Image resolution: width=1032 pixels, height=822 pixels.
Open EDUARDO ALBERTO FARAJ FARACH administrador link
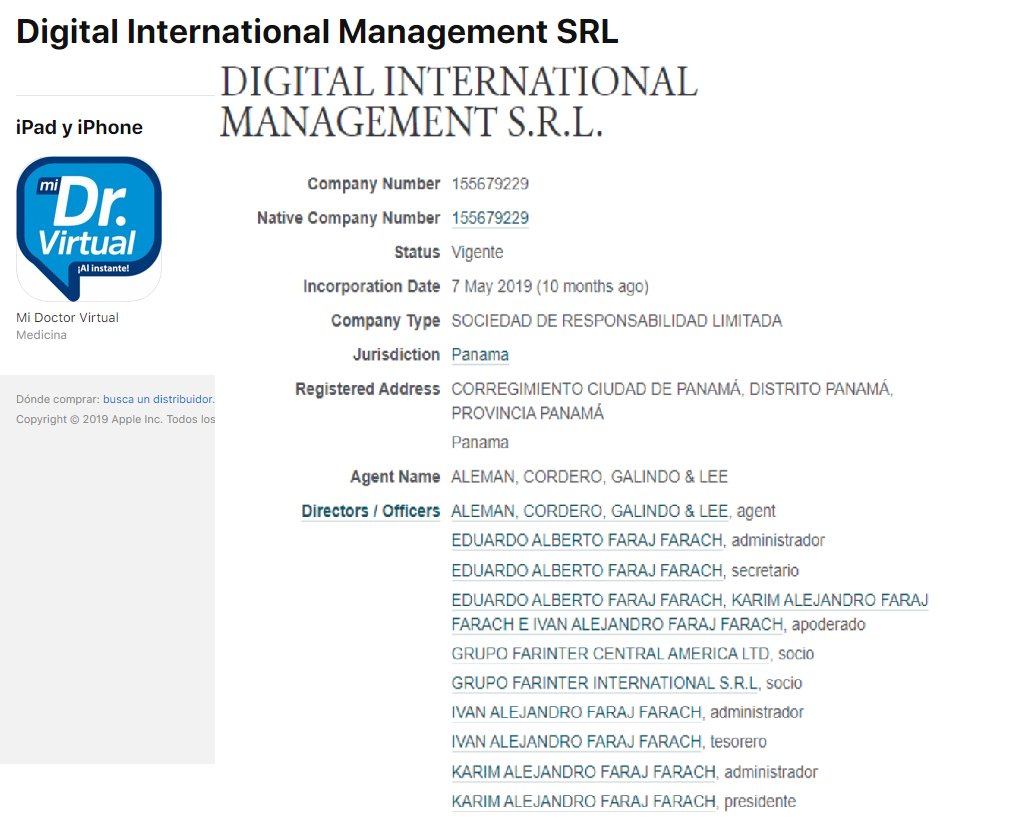point(587,540)
